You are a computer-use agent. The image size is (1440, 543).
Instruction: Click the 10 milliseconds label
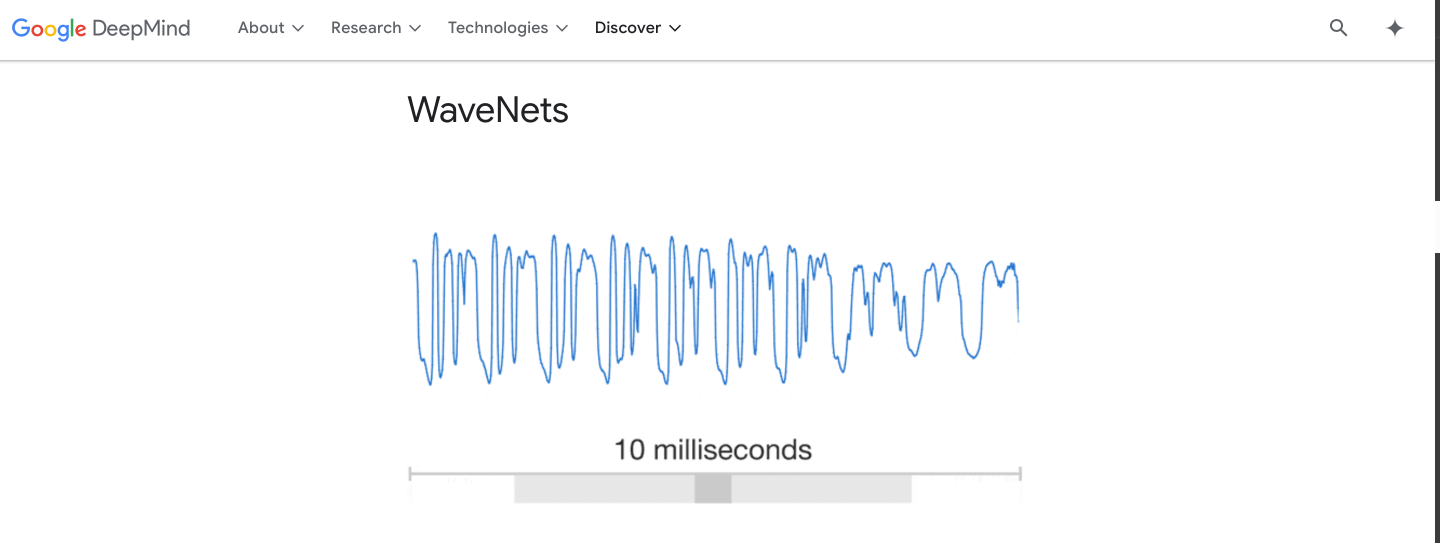pyautogui.click(x=713, y=450)
